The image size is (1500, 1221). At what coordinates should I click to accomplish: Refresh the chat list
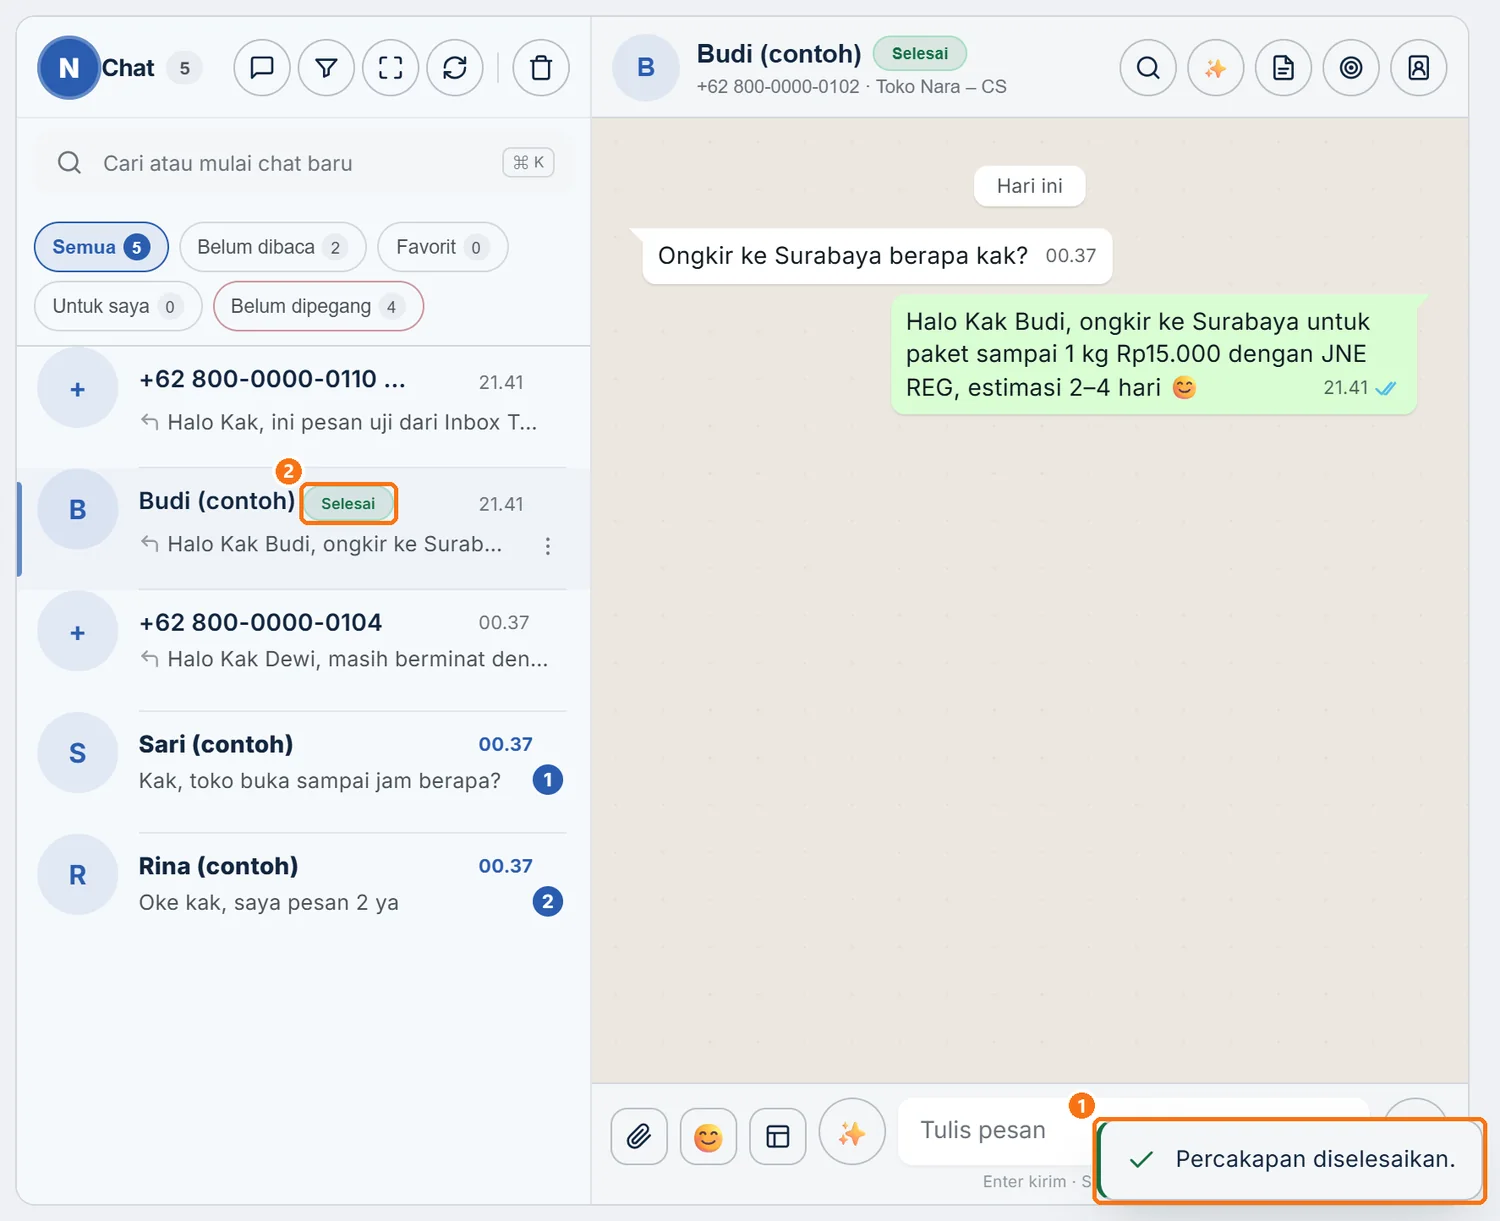[x=455, y=68]
